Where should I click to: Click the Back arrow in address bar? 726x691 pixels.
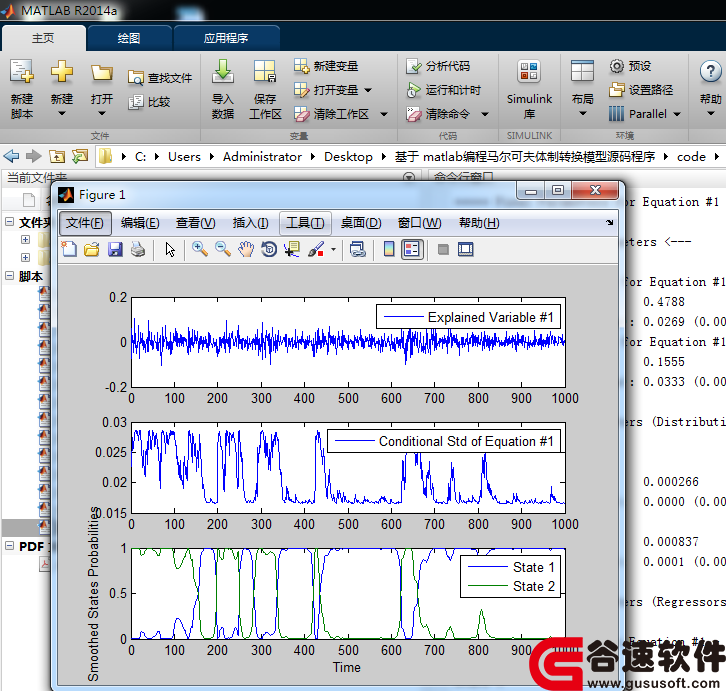click(x=12, y=157)
